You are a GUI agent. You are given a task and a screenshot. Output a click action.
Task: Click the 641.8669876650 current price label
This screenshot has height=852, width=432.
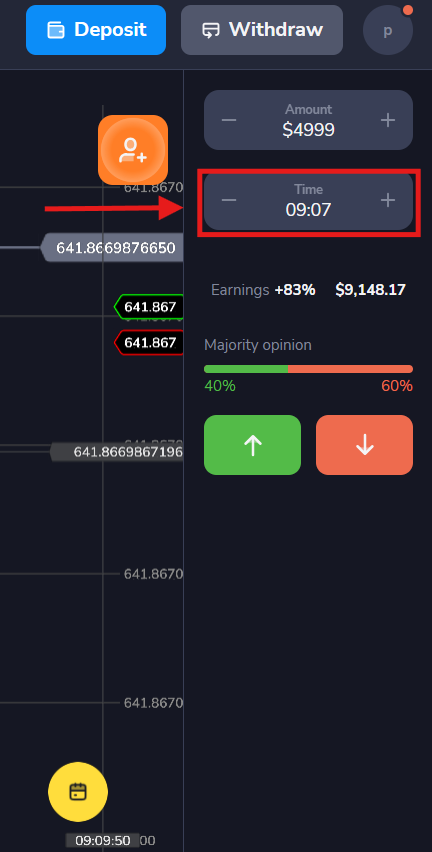click(112, 248)
